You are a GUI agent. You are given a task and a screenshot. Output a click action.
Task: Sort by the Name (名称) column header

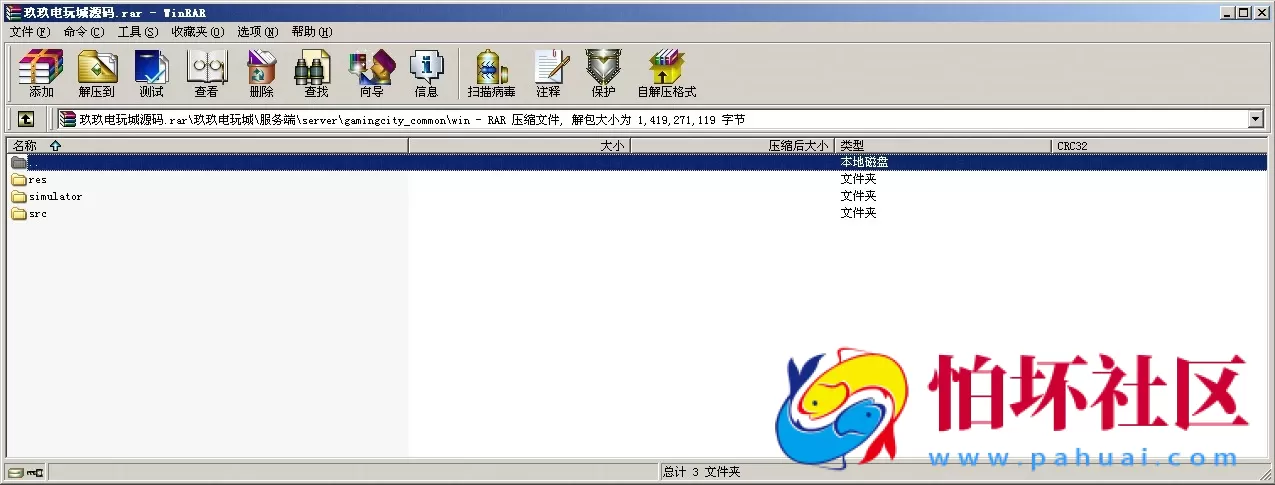click(x=25, y=146)
